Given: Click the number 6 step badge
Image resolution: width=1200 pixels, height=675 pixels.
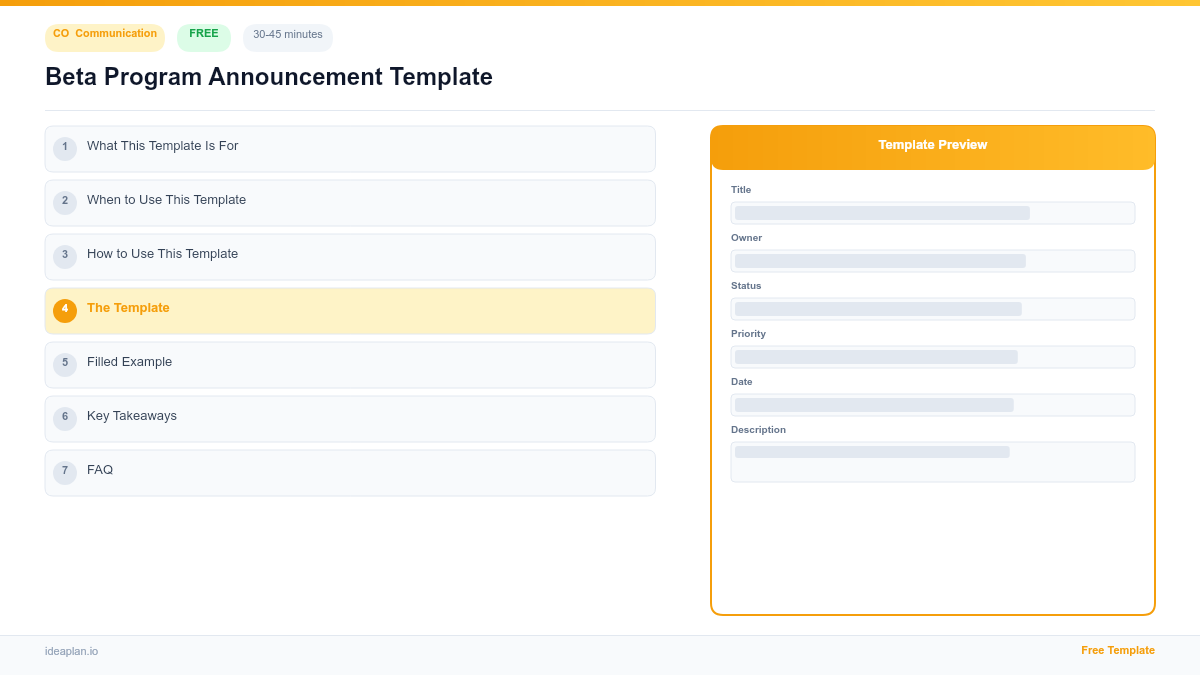Looking at the screenshot, I should pyautogui.click(x=65, y=419).
